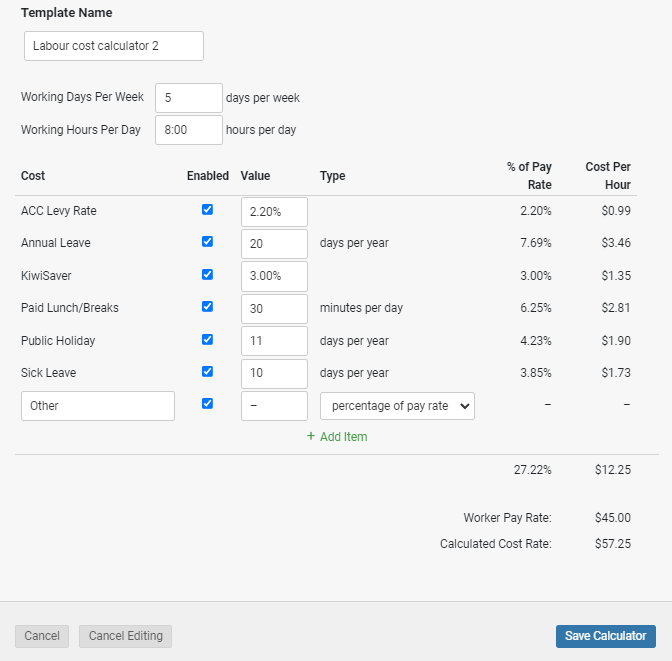
Task: Click the ACC Levy Rate value field
Action: pos(274,212)
